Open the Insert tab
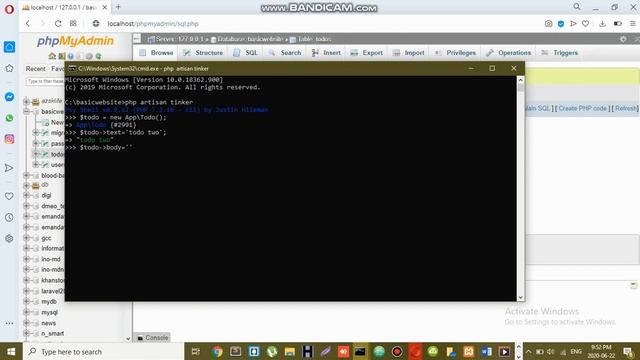Screen dimensions: 640x360 click(326, 53)
